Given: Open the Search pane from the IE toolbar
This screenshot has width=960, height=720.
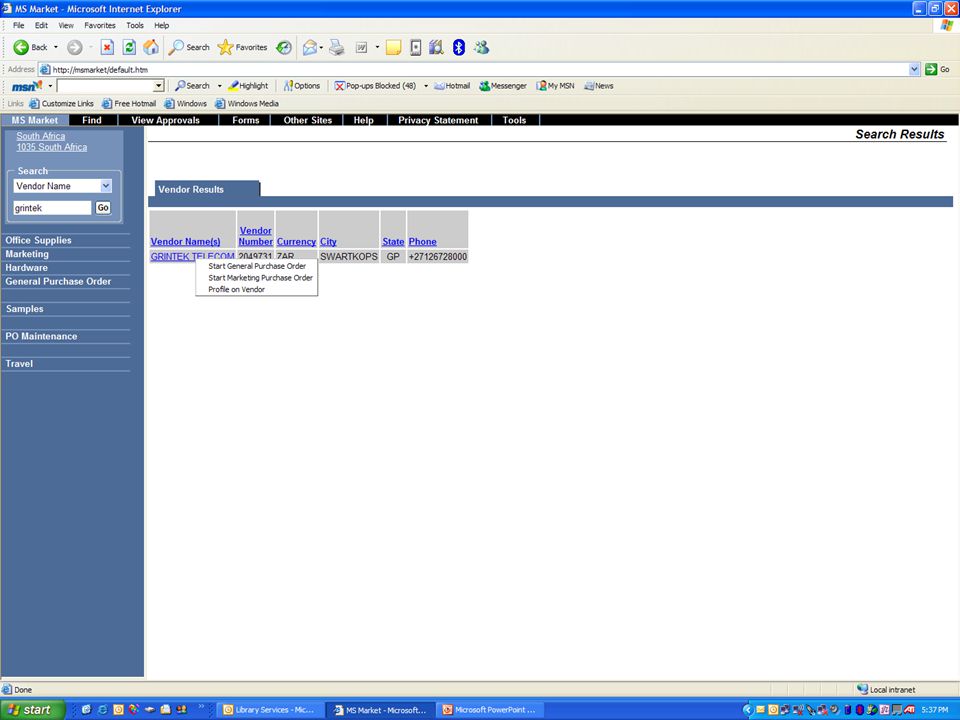Looking at the screenshot, I should pyautogui.click(x=189, y=47).
